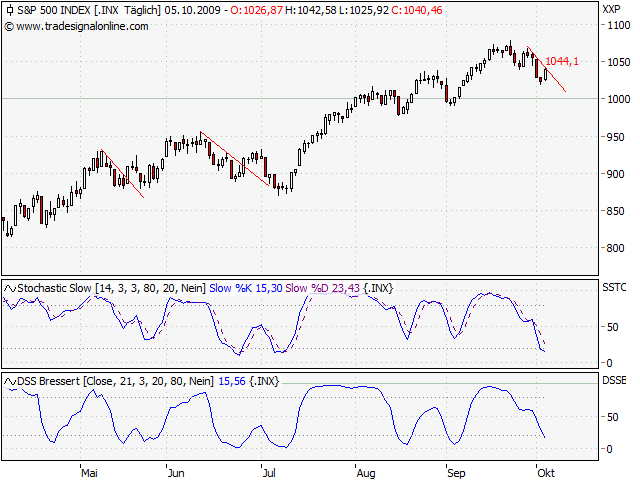Viewport: 640px width, 480px height.
Task: Click the Okt month label
Action: (546, 473)
